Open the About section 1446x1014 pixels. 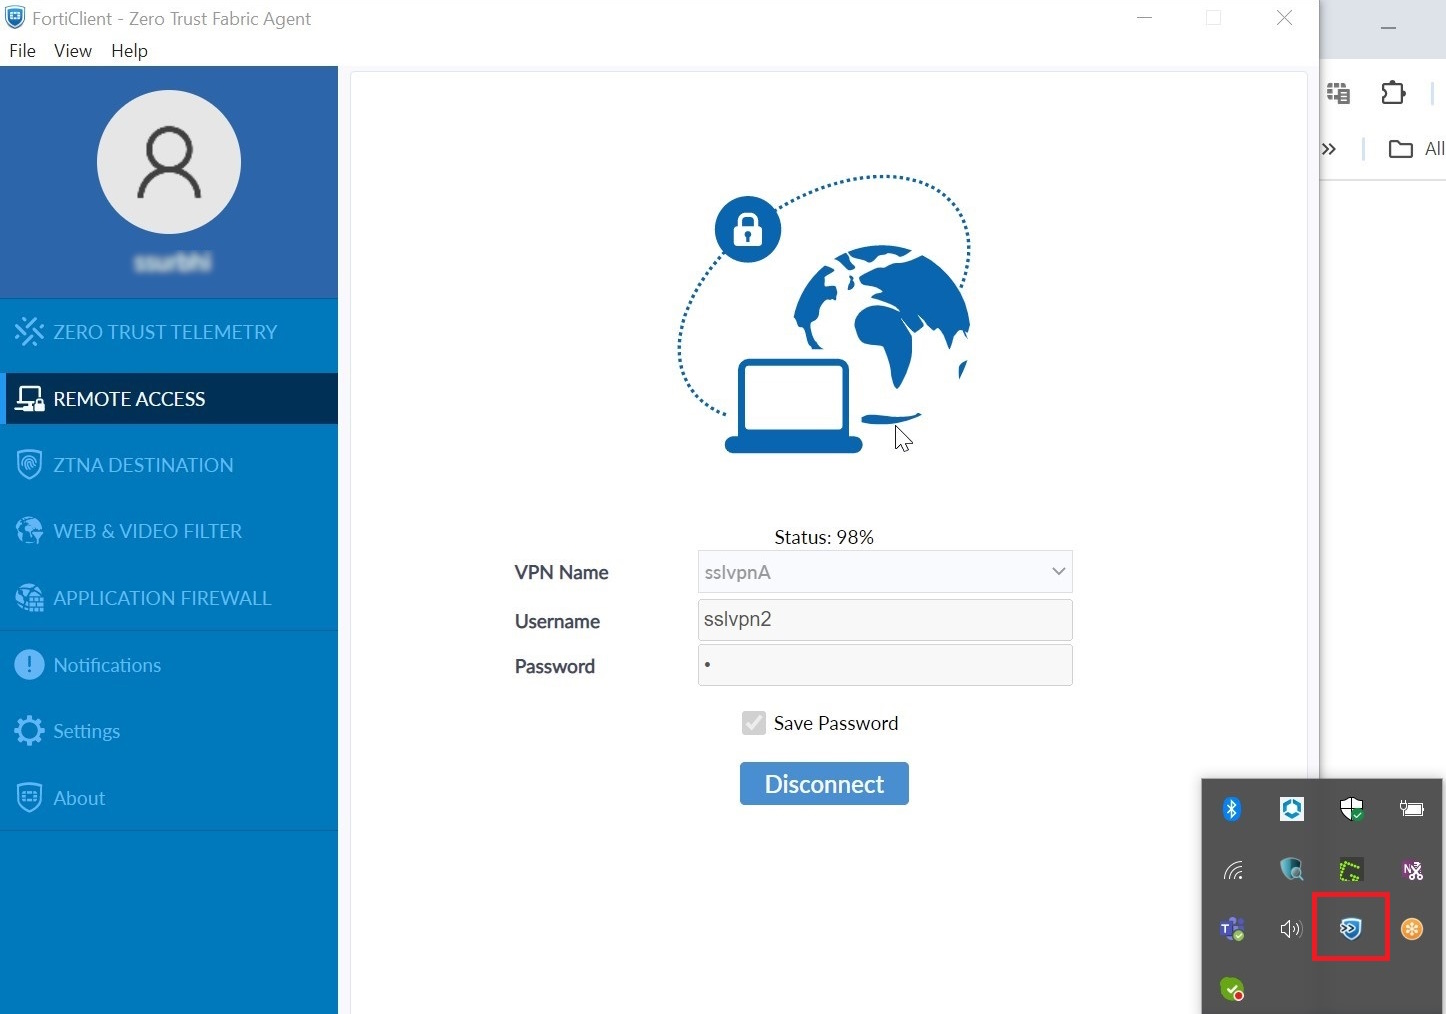(x=78, y=797)
